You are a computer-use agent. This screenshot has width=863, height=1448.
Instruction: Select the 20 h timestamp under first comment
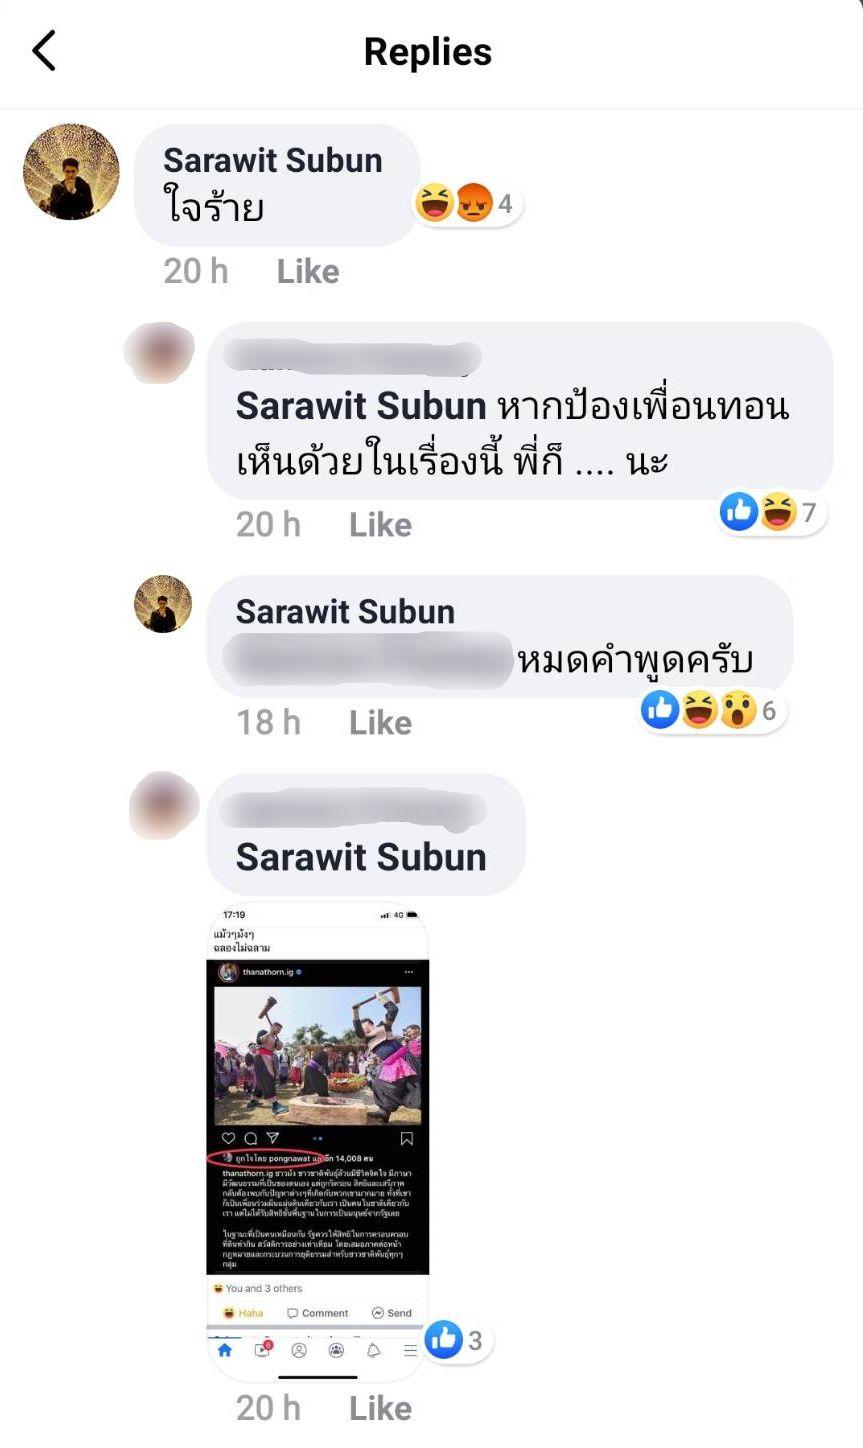(x=196, y=271)
